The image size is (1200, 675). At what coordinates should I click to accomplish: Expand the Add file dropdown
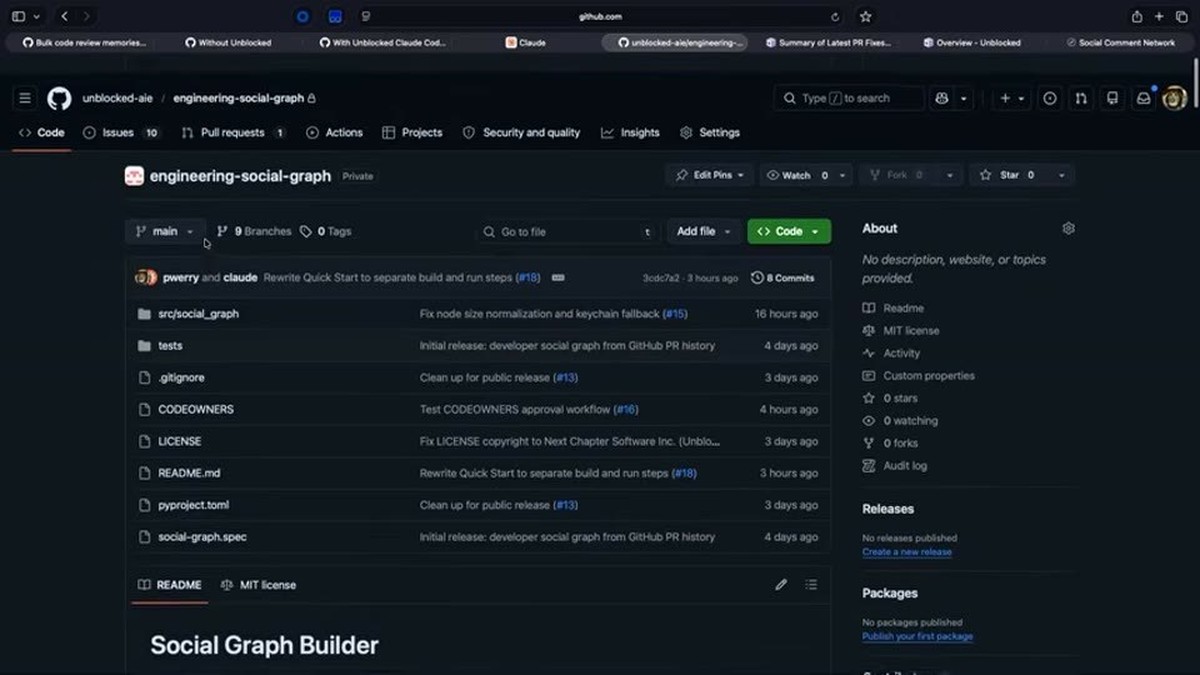(x=704, y=231)
